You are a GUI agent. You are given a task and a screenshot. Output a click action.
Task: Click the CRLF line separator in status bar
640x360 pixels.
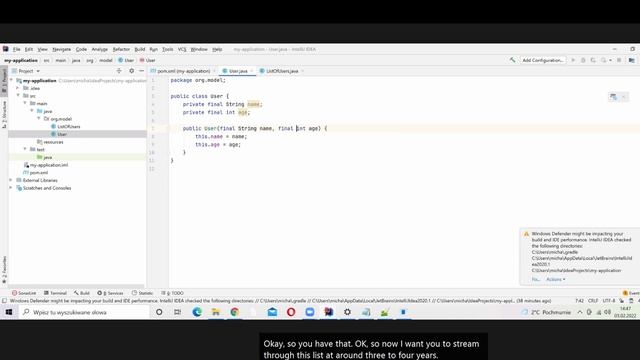[x=593, y=301]
